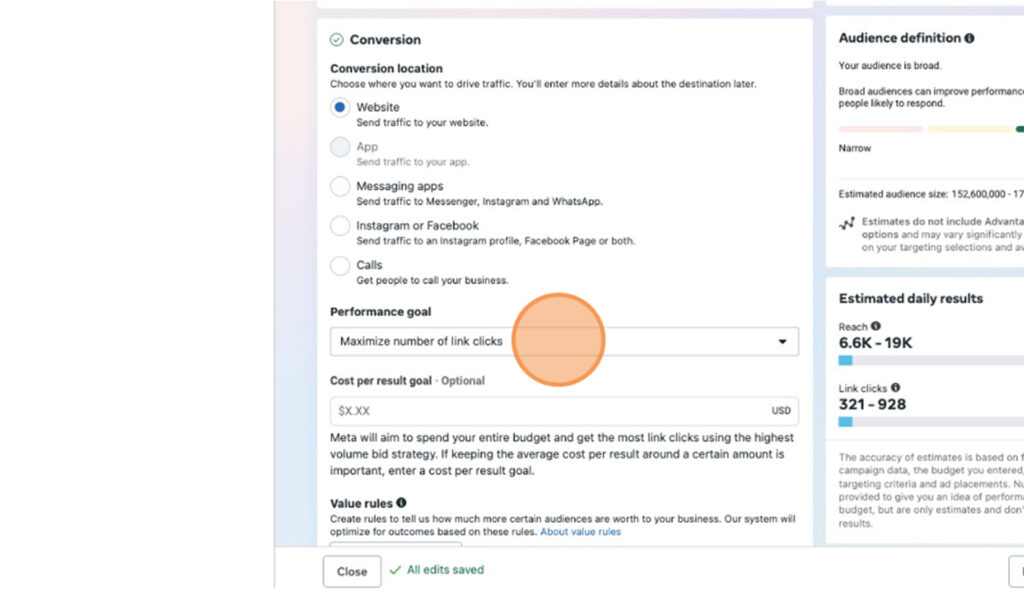Image resolution: width=1024 pixels, height=589 pixels.
Task: Click the Reach estimate progress bar
Action: tap(930, 360)
